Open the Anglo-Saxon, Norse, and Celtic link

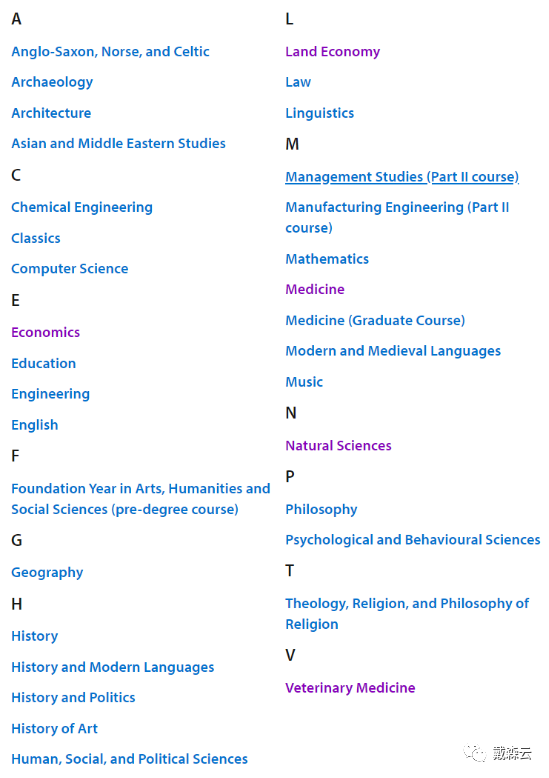(110, 52)
